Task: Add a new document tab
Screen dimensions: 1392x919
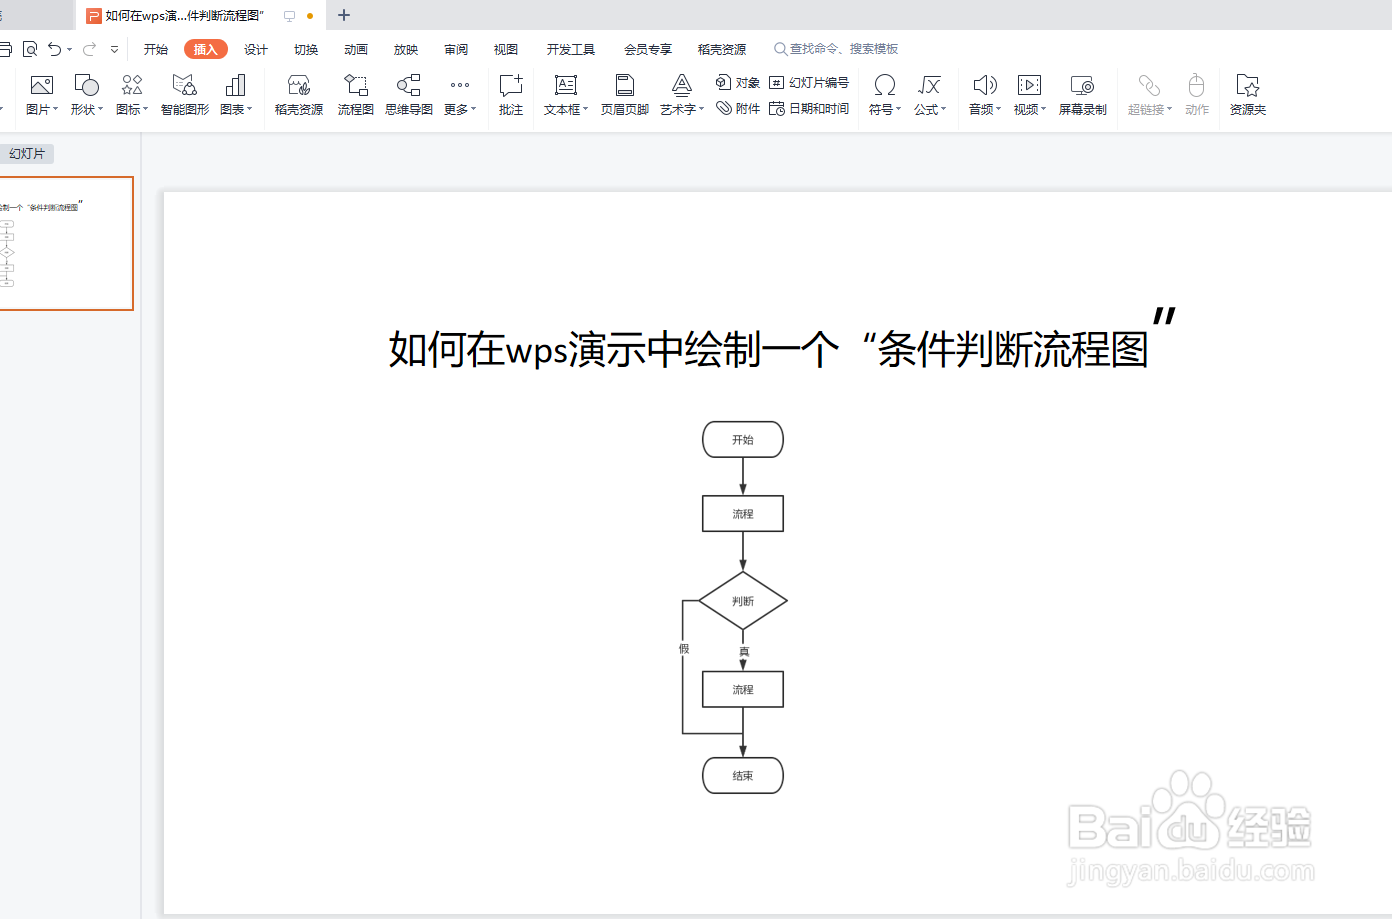Action: (344, 15)
